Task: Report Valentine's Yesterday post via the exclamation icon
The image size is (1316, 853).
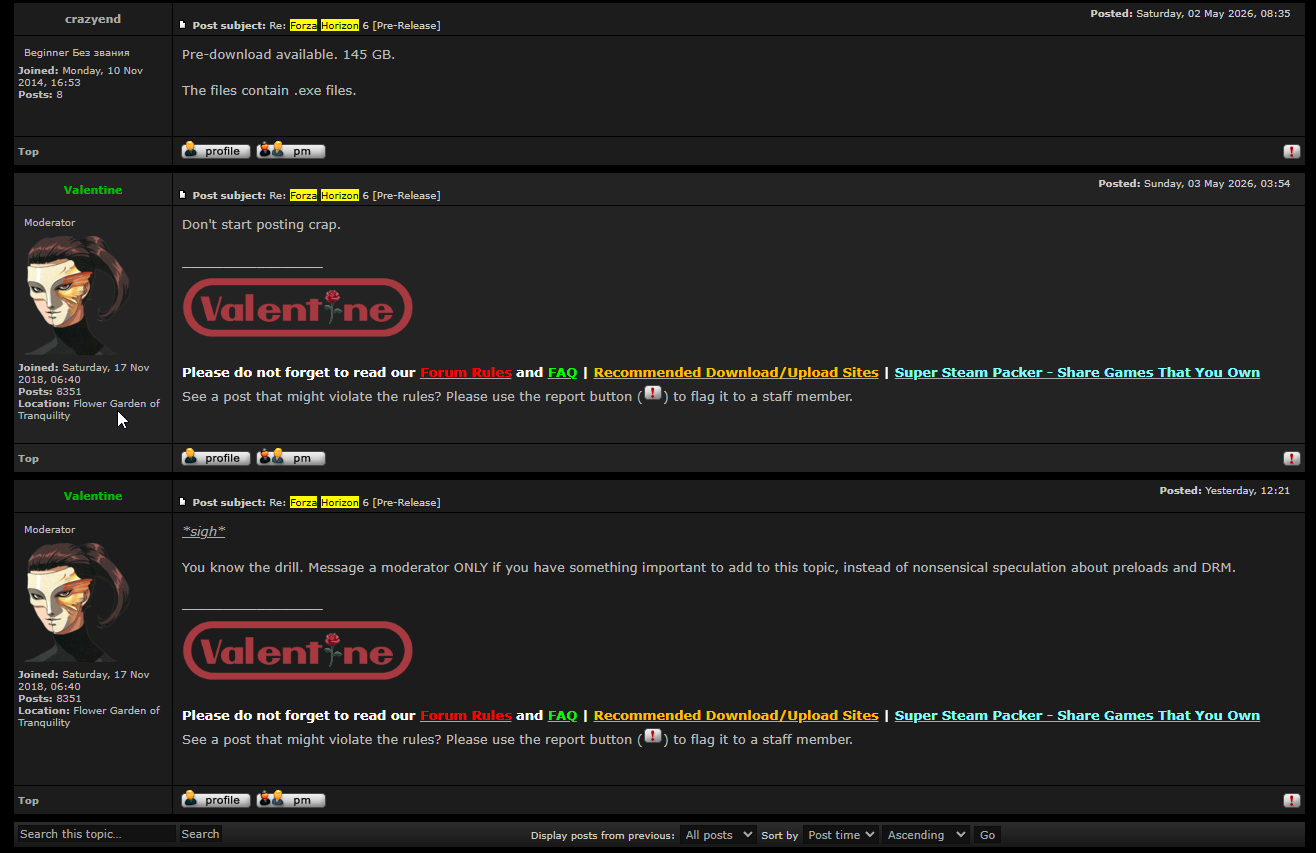Action: click(1292, 801)
